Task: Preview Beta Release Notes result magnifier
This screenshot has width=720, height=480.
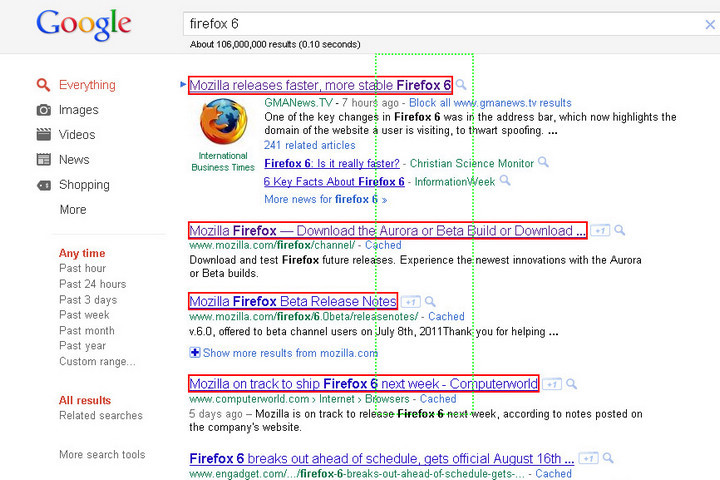Action: point(430,301)
